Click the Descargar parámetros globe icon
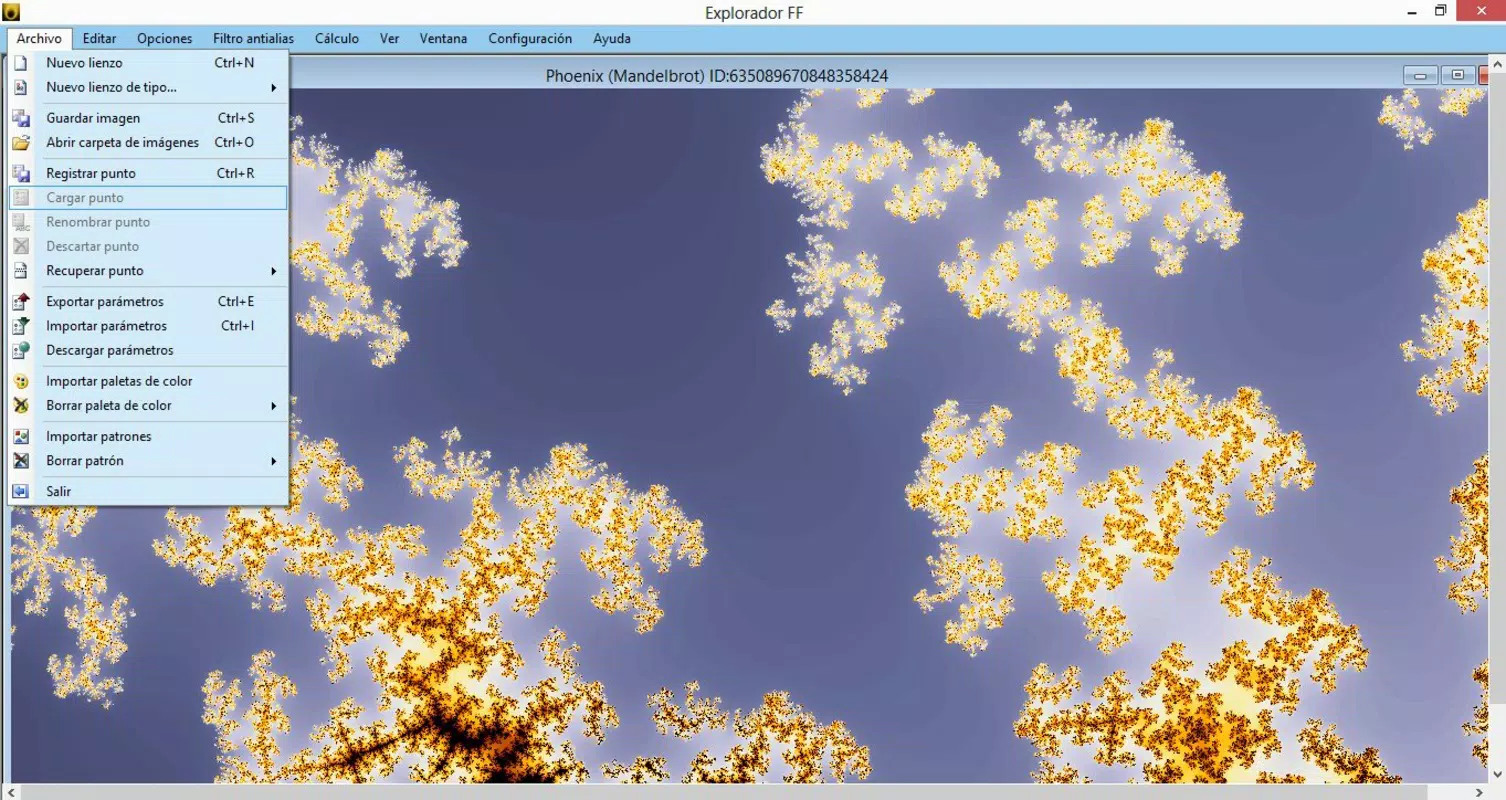 point(21,350)
